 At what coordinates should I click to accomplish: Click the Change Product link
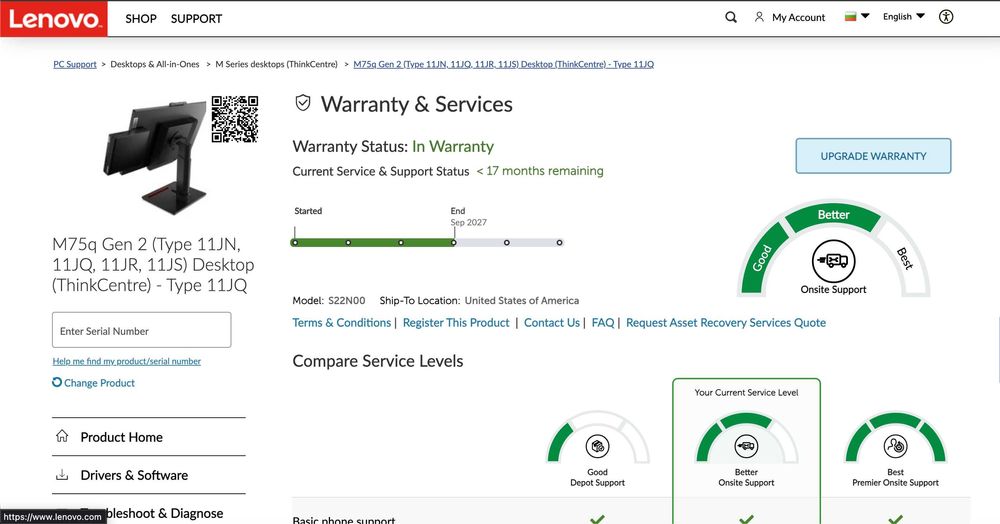pyautogui.click(x=99, y=382)
